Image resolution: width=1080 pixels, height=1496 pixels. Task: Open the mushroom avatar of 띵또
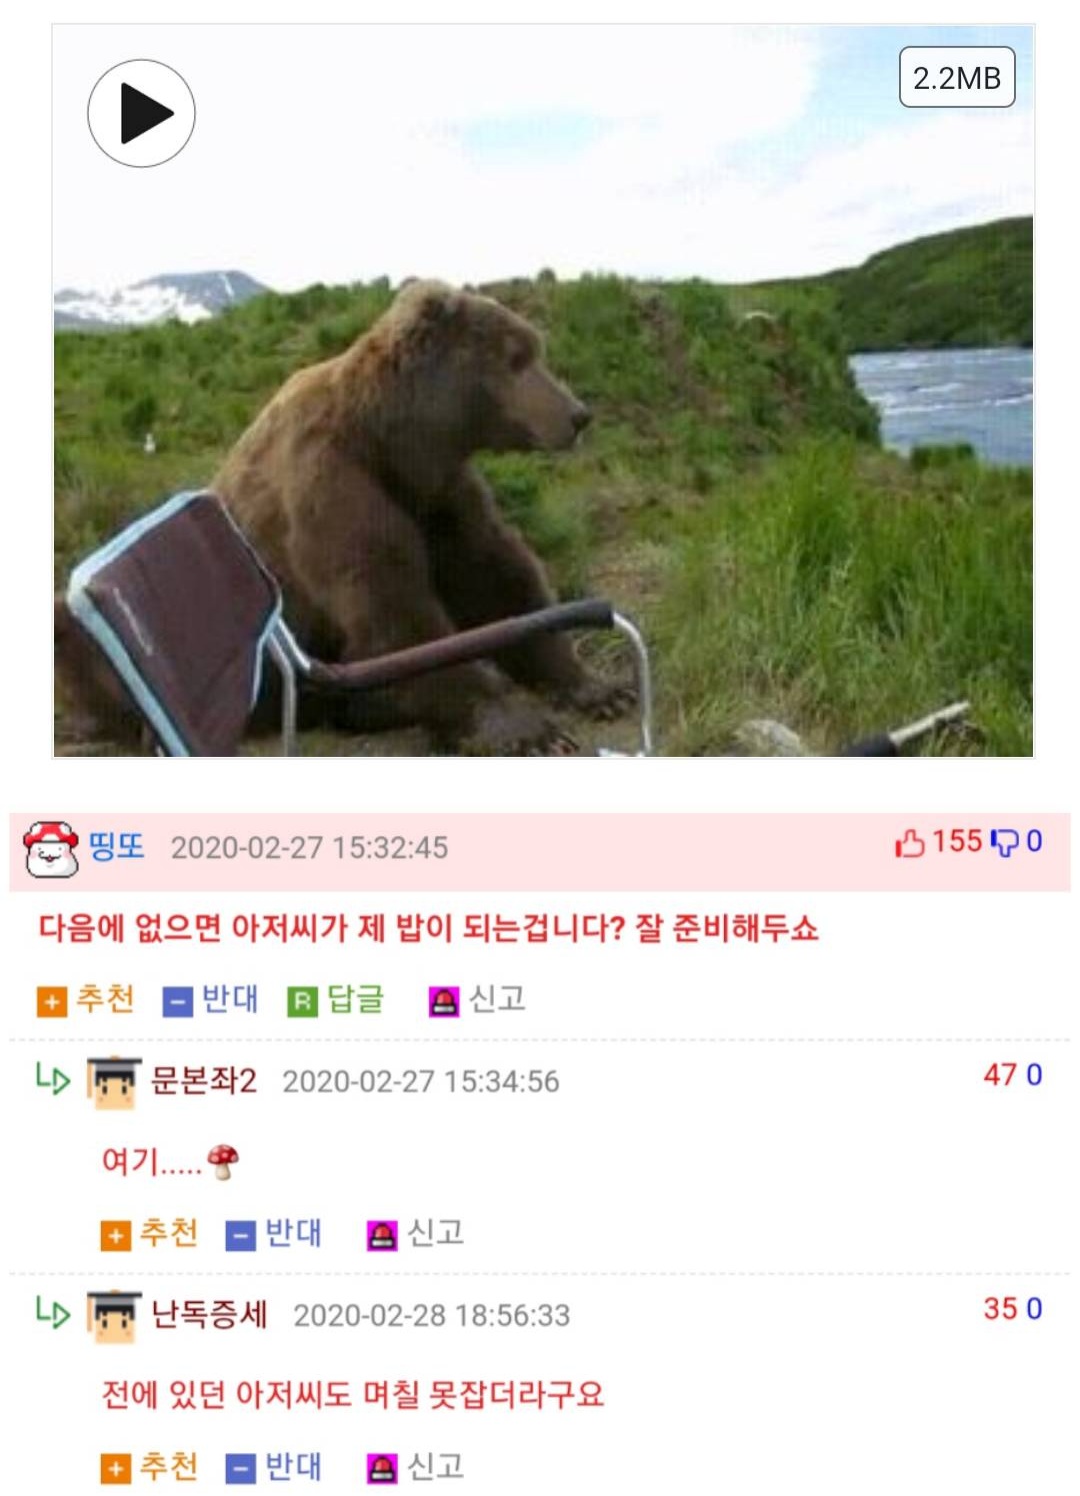51,849
